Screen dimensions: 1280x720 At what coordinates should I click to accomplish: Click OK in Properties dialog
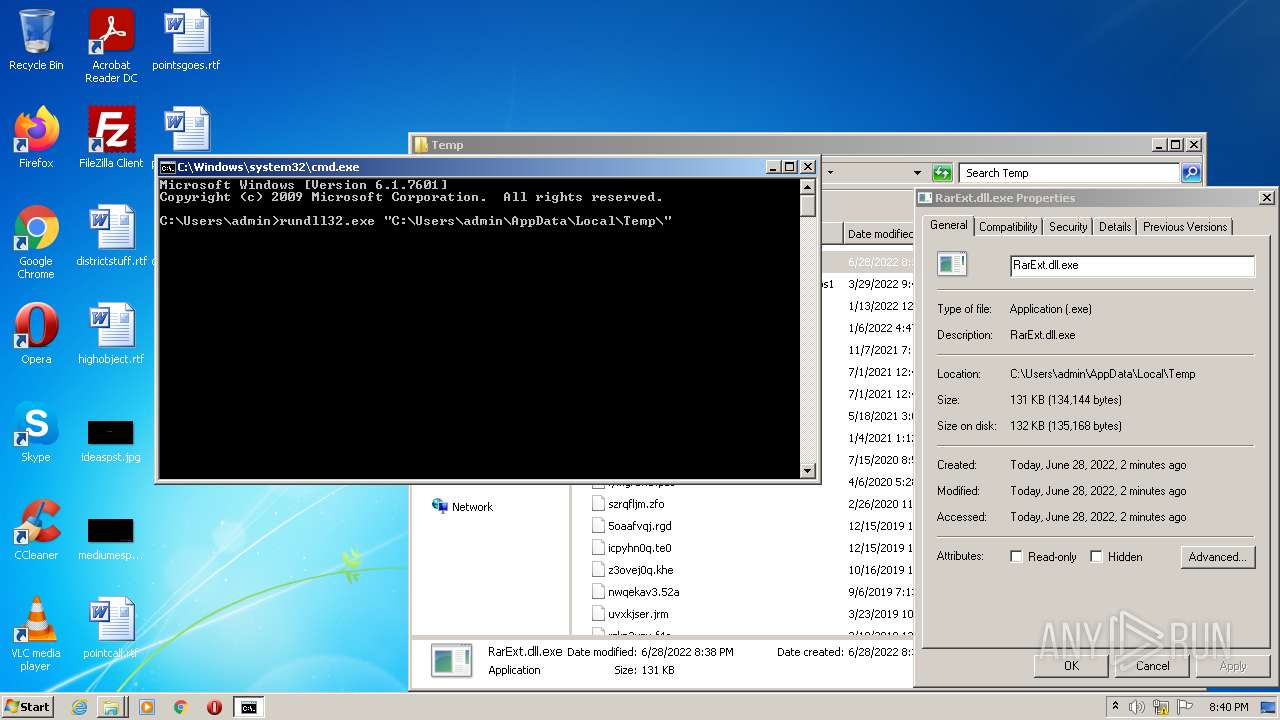pyautogui.click(x=1071, y=666)
